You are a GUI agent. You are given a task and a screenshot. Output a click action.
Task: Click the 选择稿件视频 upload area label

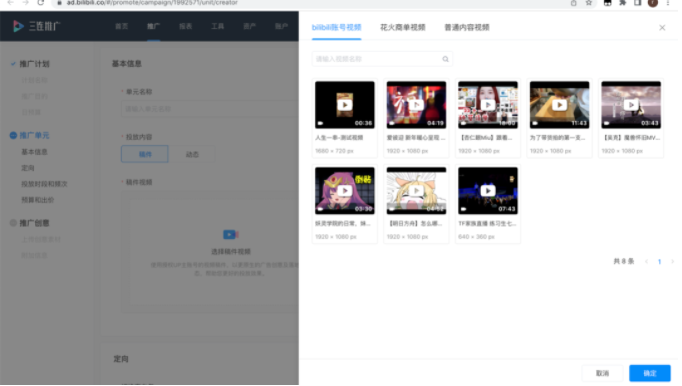click(x=231, y=252)
